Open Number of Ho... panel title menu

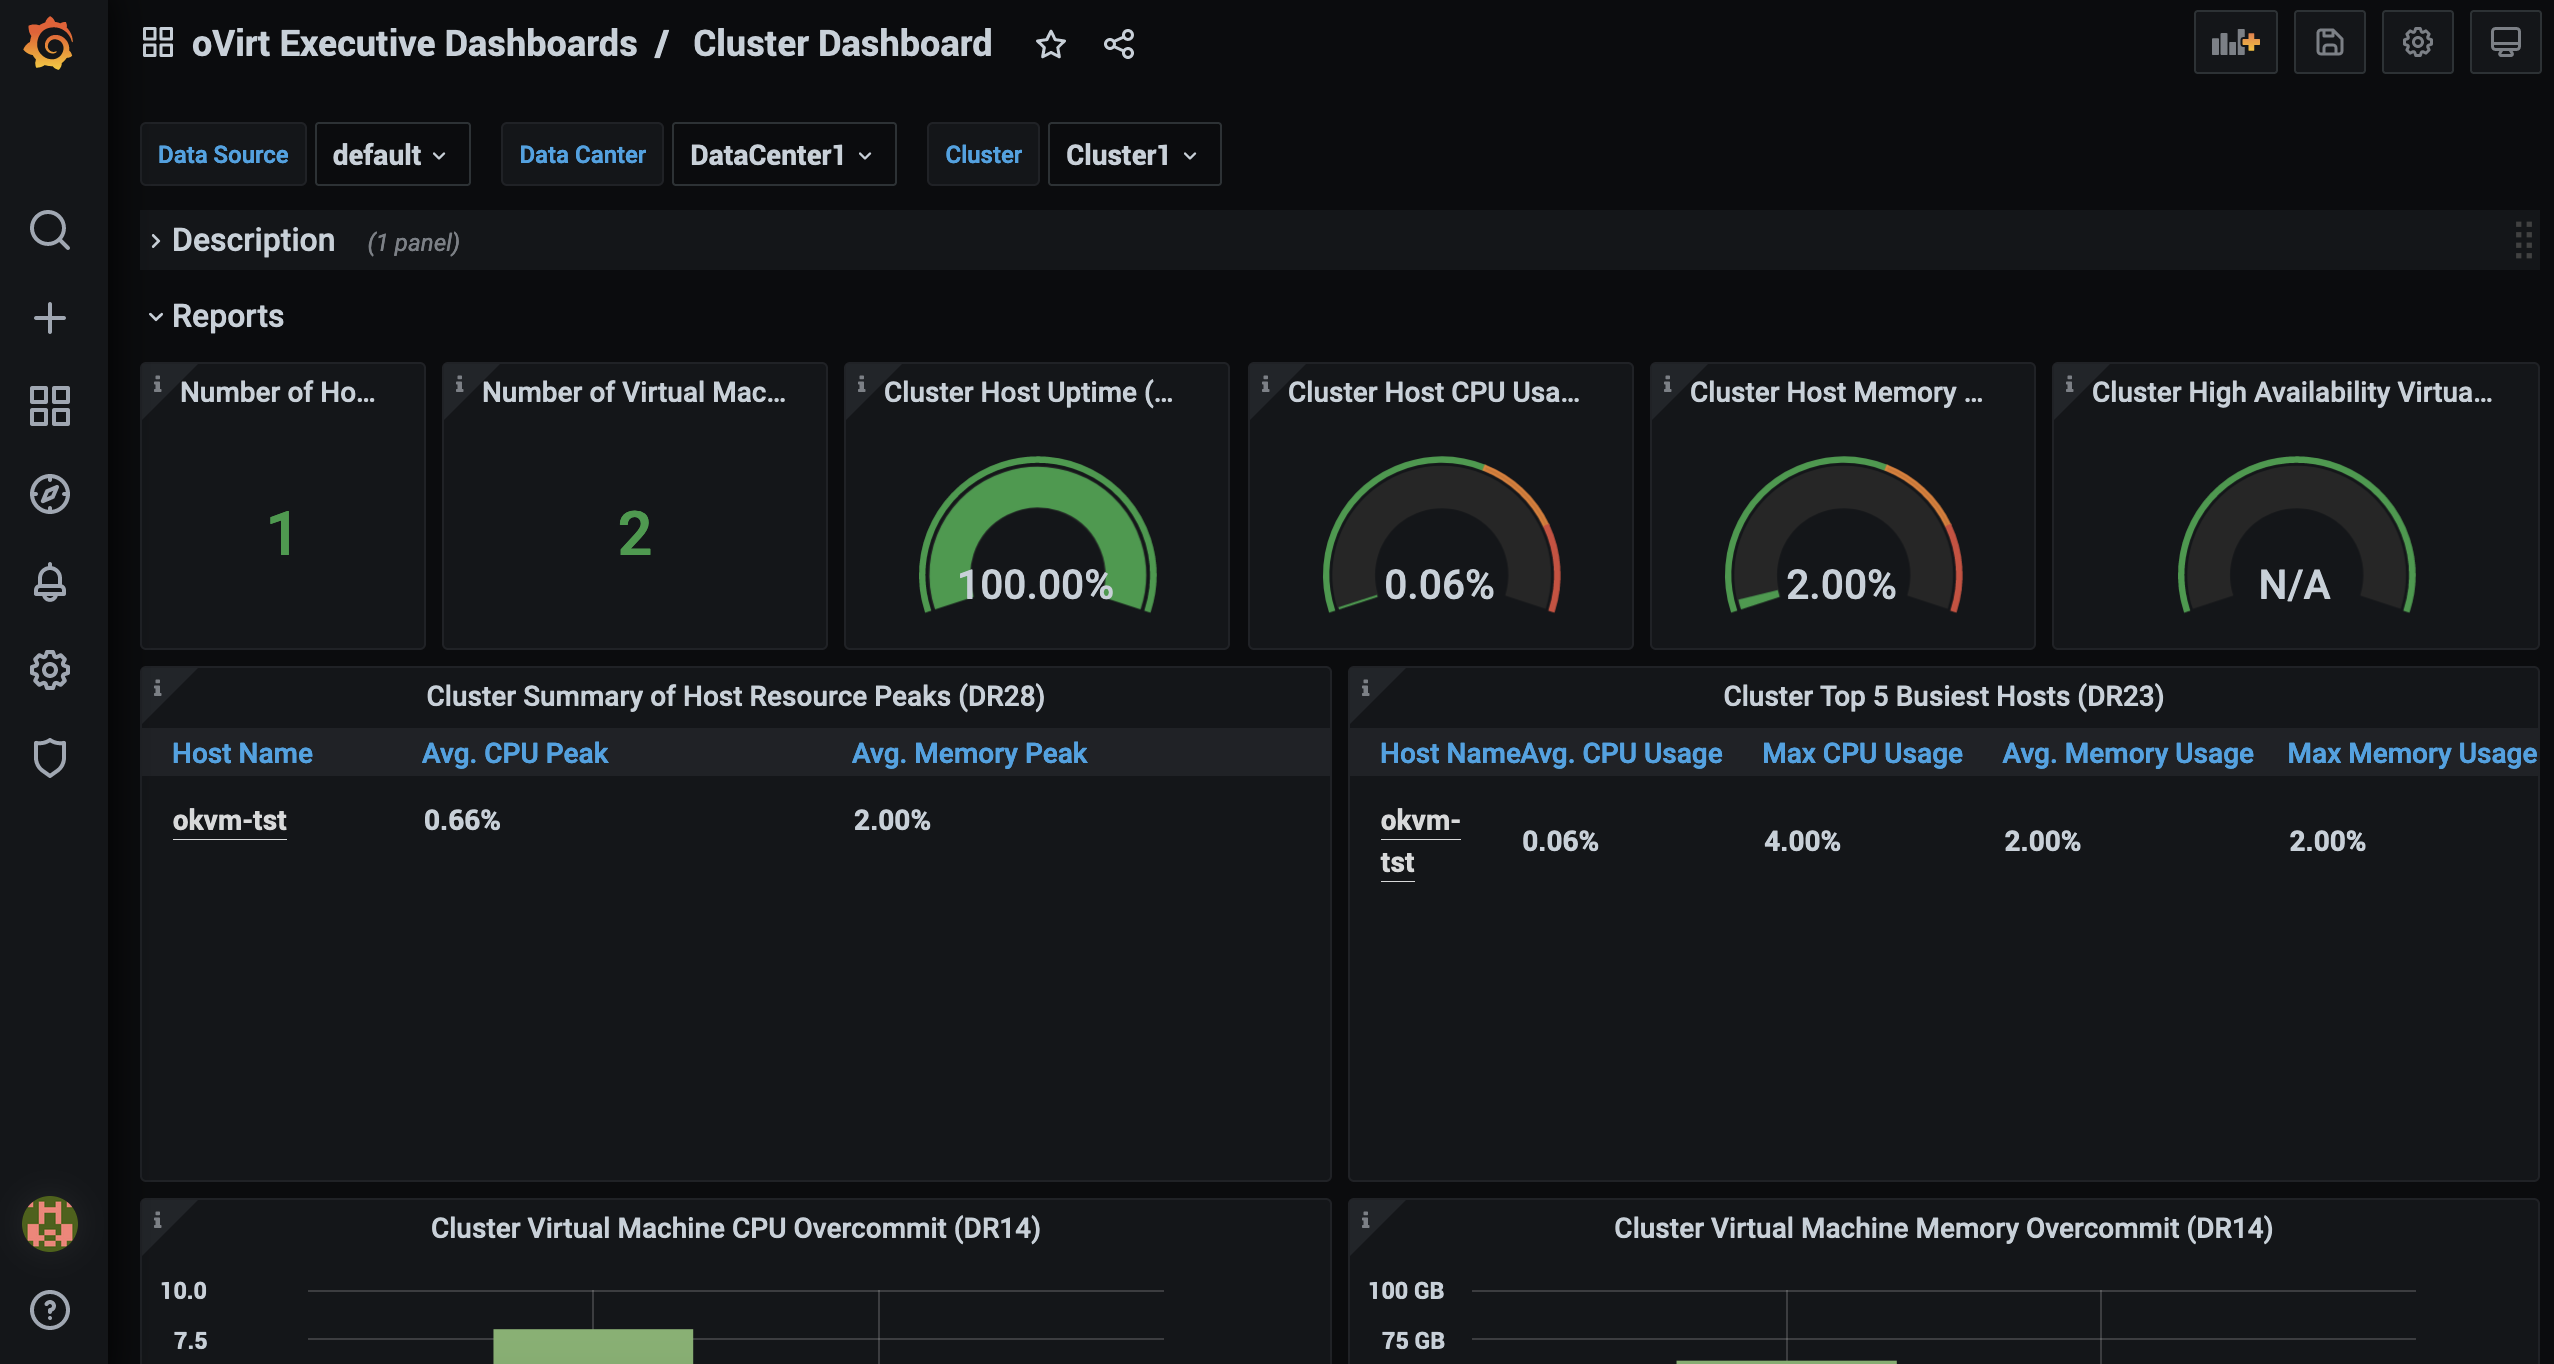(x=278, y=392)
